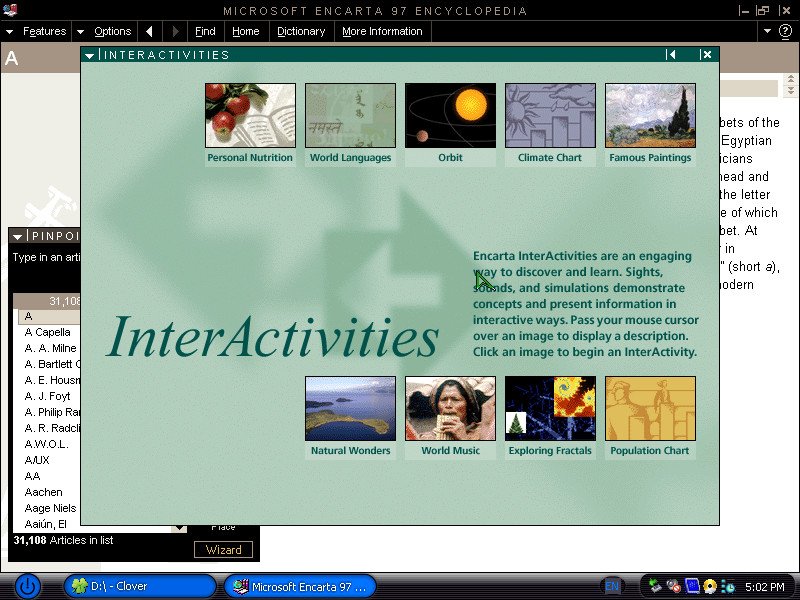Go to Home in the menu bar
Viewport: 800px width, 600px height.
(246, 31)
